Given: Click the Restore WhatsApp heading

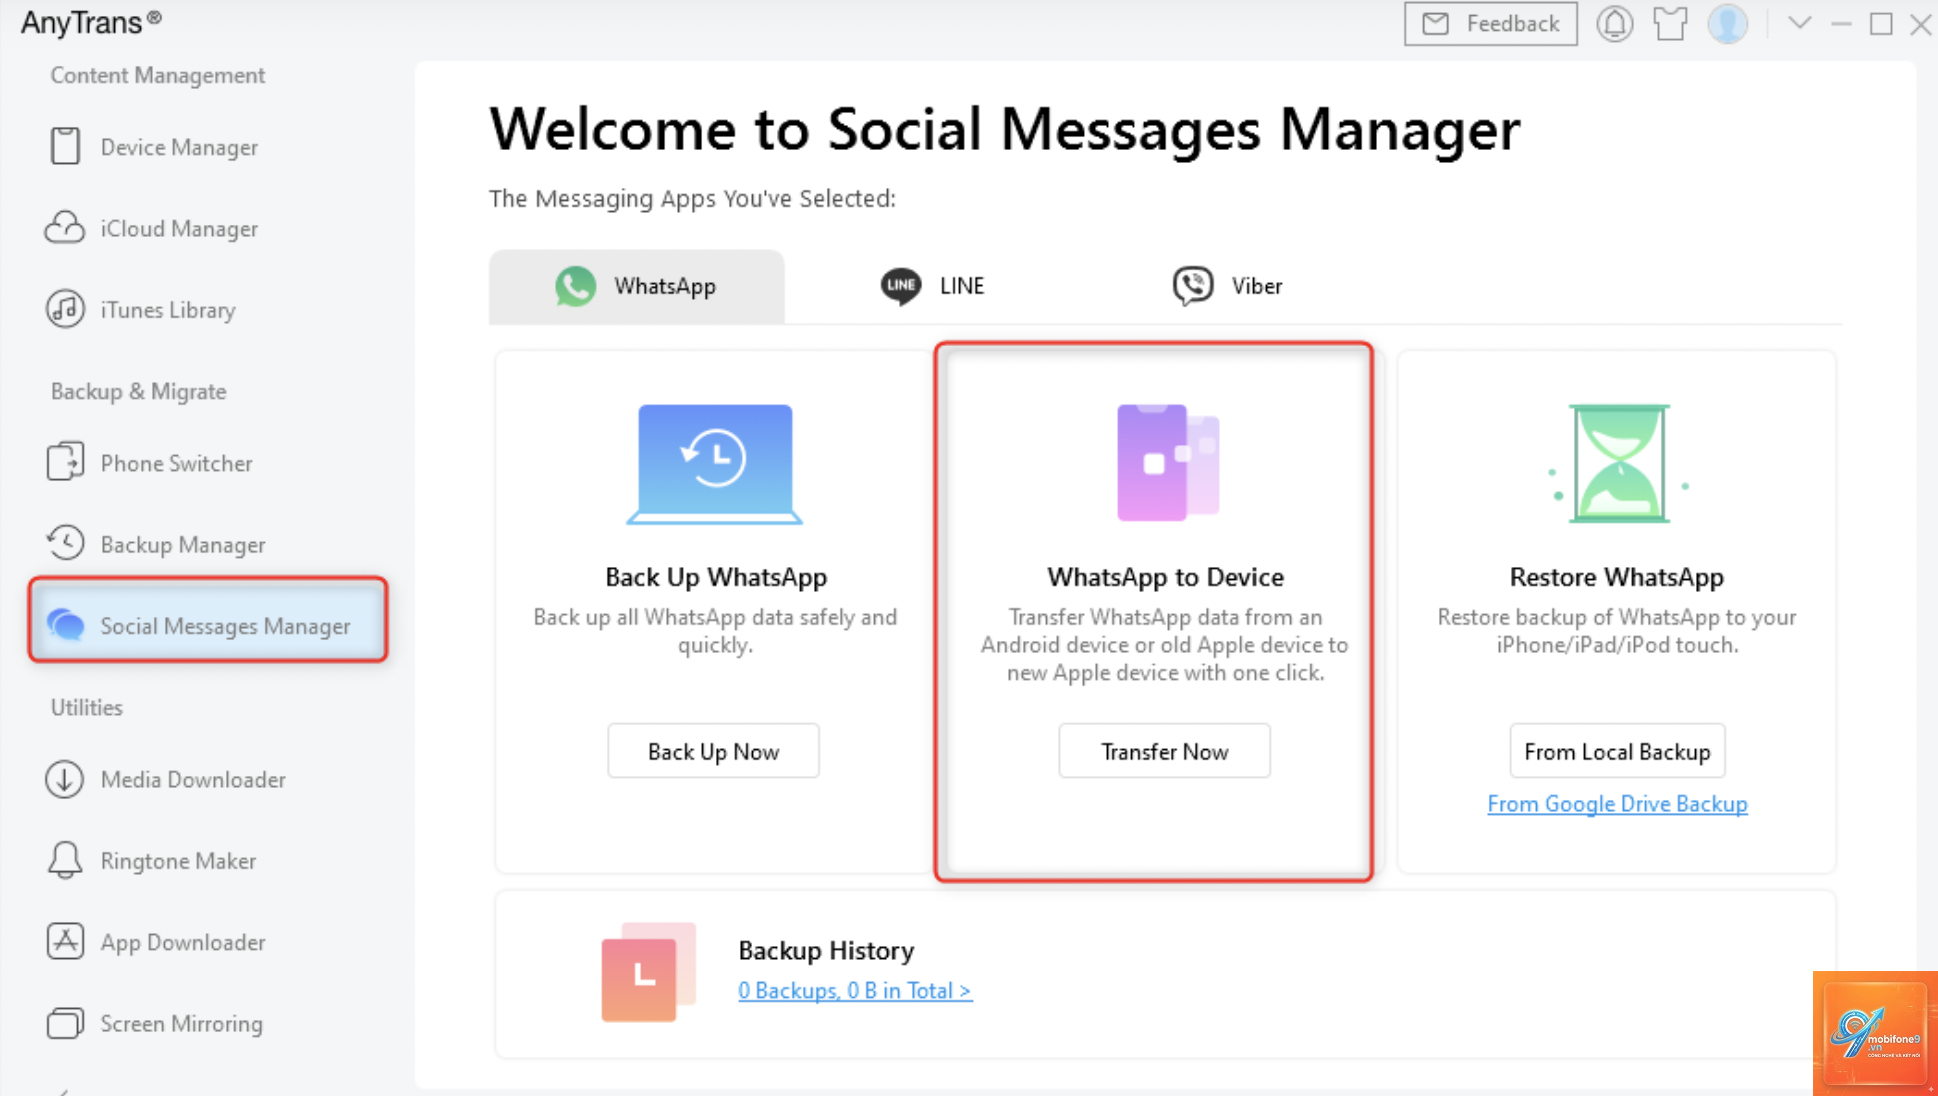Looking at the screenshot, I should [1617, 577].
